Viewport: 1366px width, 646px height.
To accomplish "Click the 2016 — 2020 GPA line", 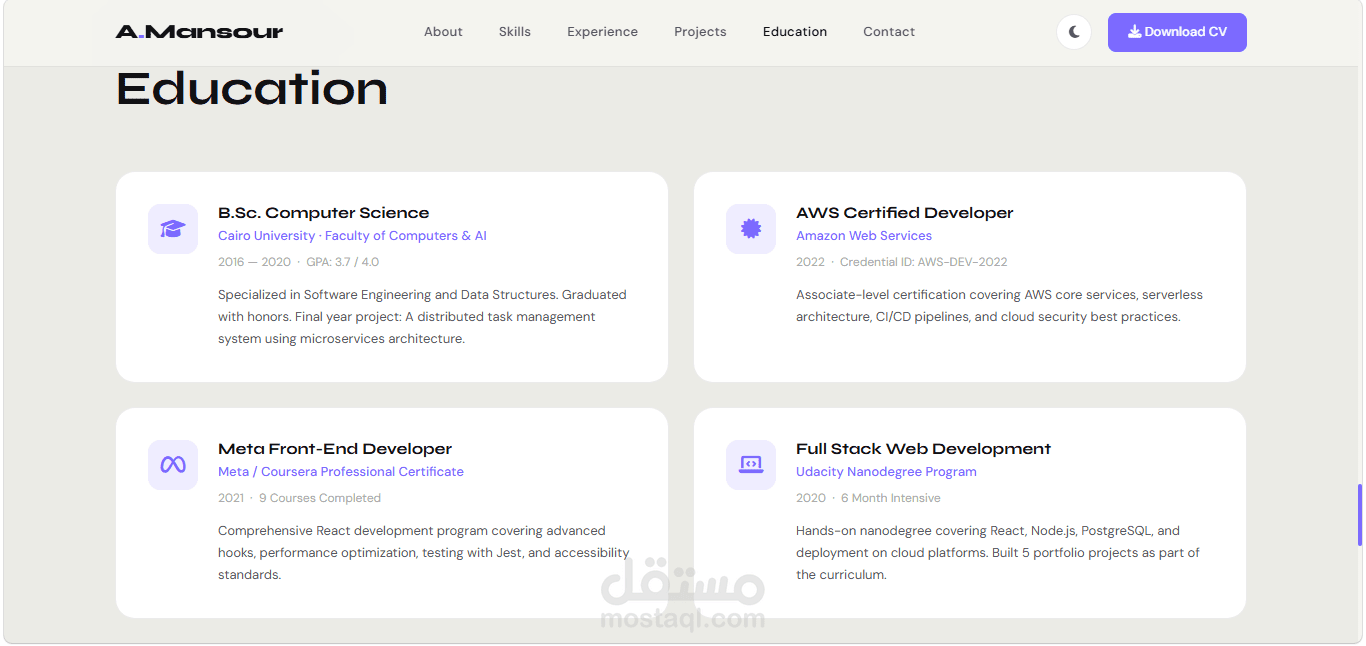I will coord(298,262).
